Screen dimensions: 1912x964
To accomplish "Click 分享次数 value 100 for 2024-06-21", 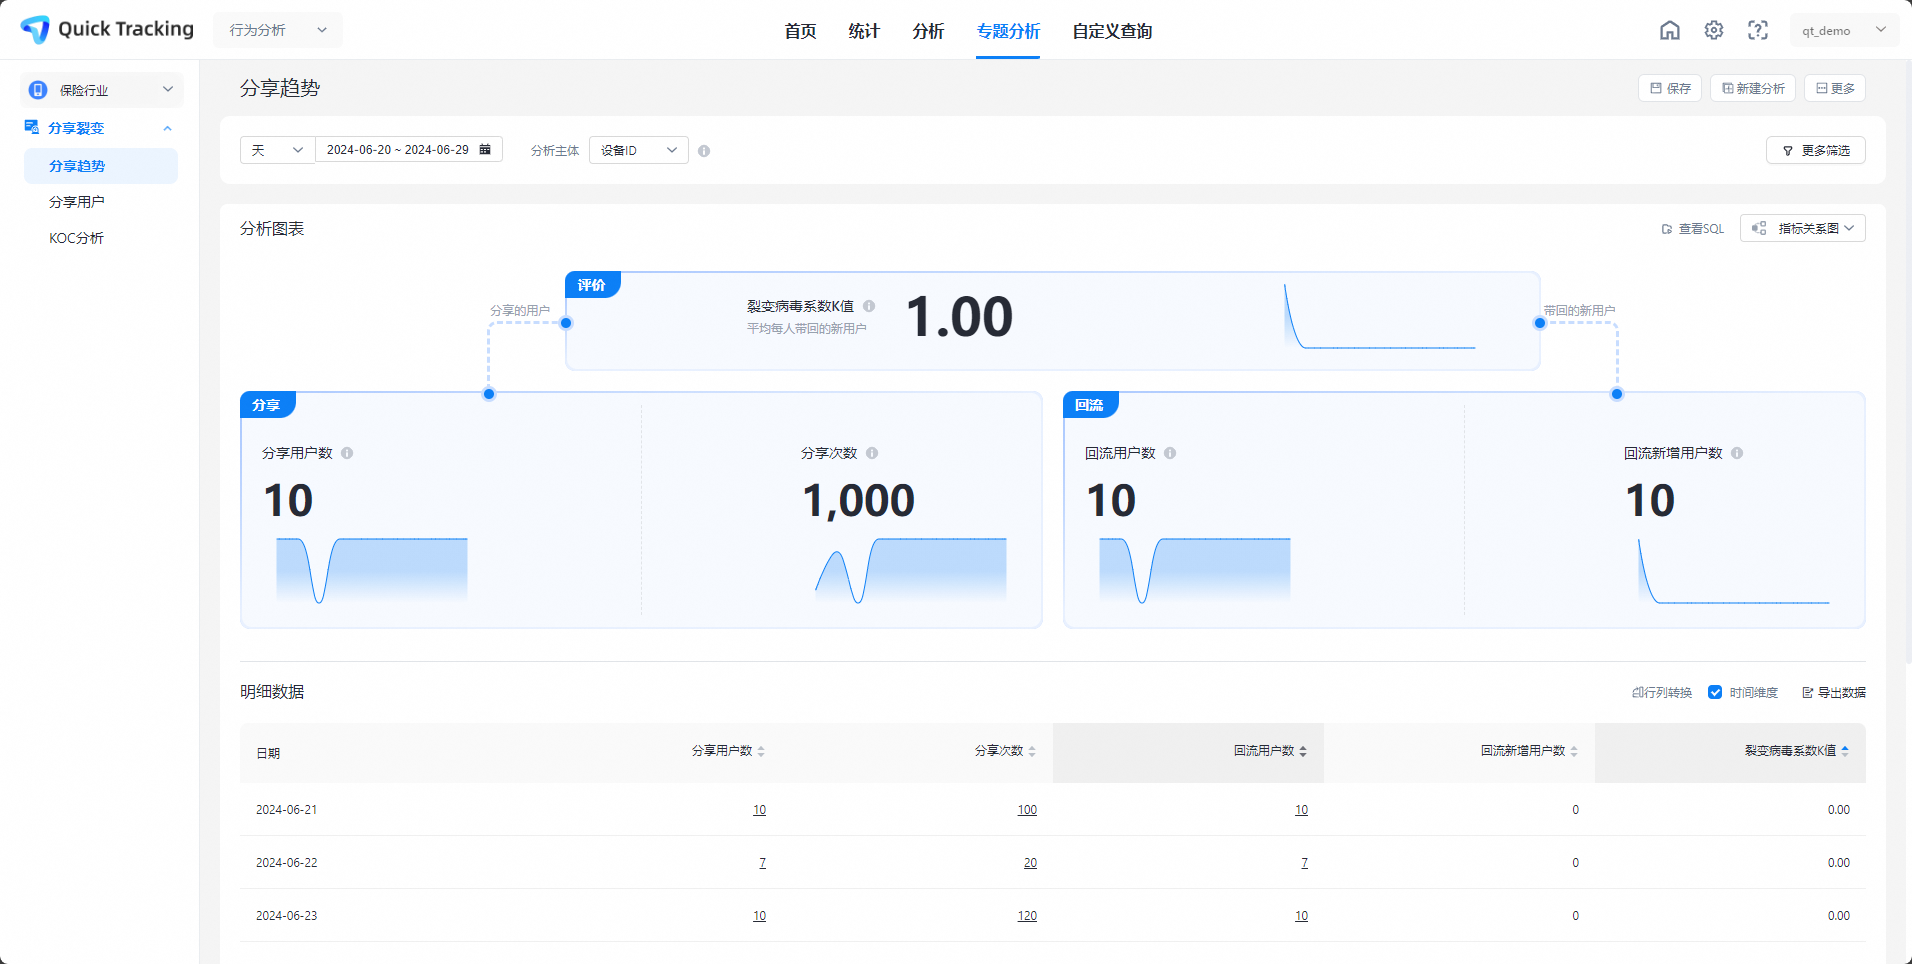I will coord(1027,810).
